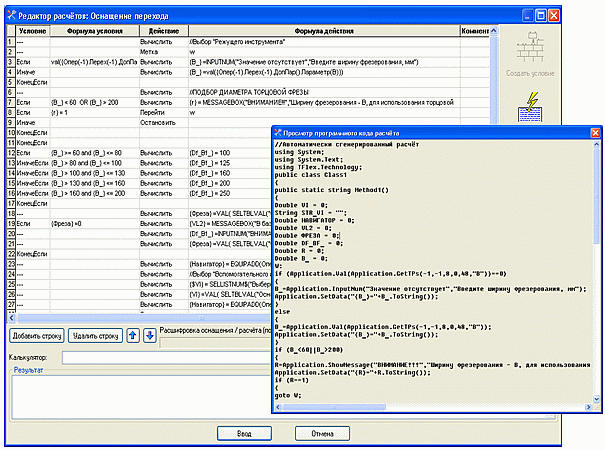
Task: Click 'Добавить строку' button
Action: click(37, 336)
